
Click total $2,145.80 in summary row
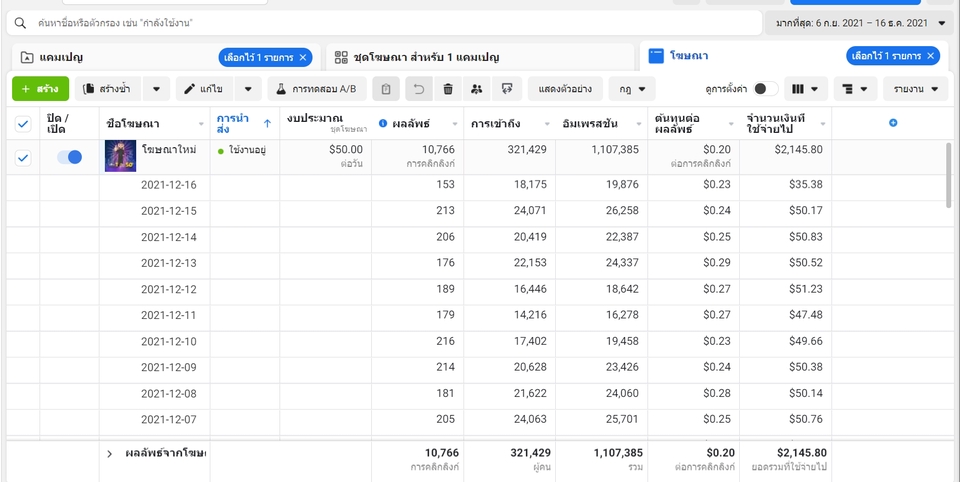(802, 453)
